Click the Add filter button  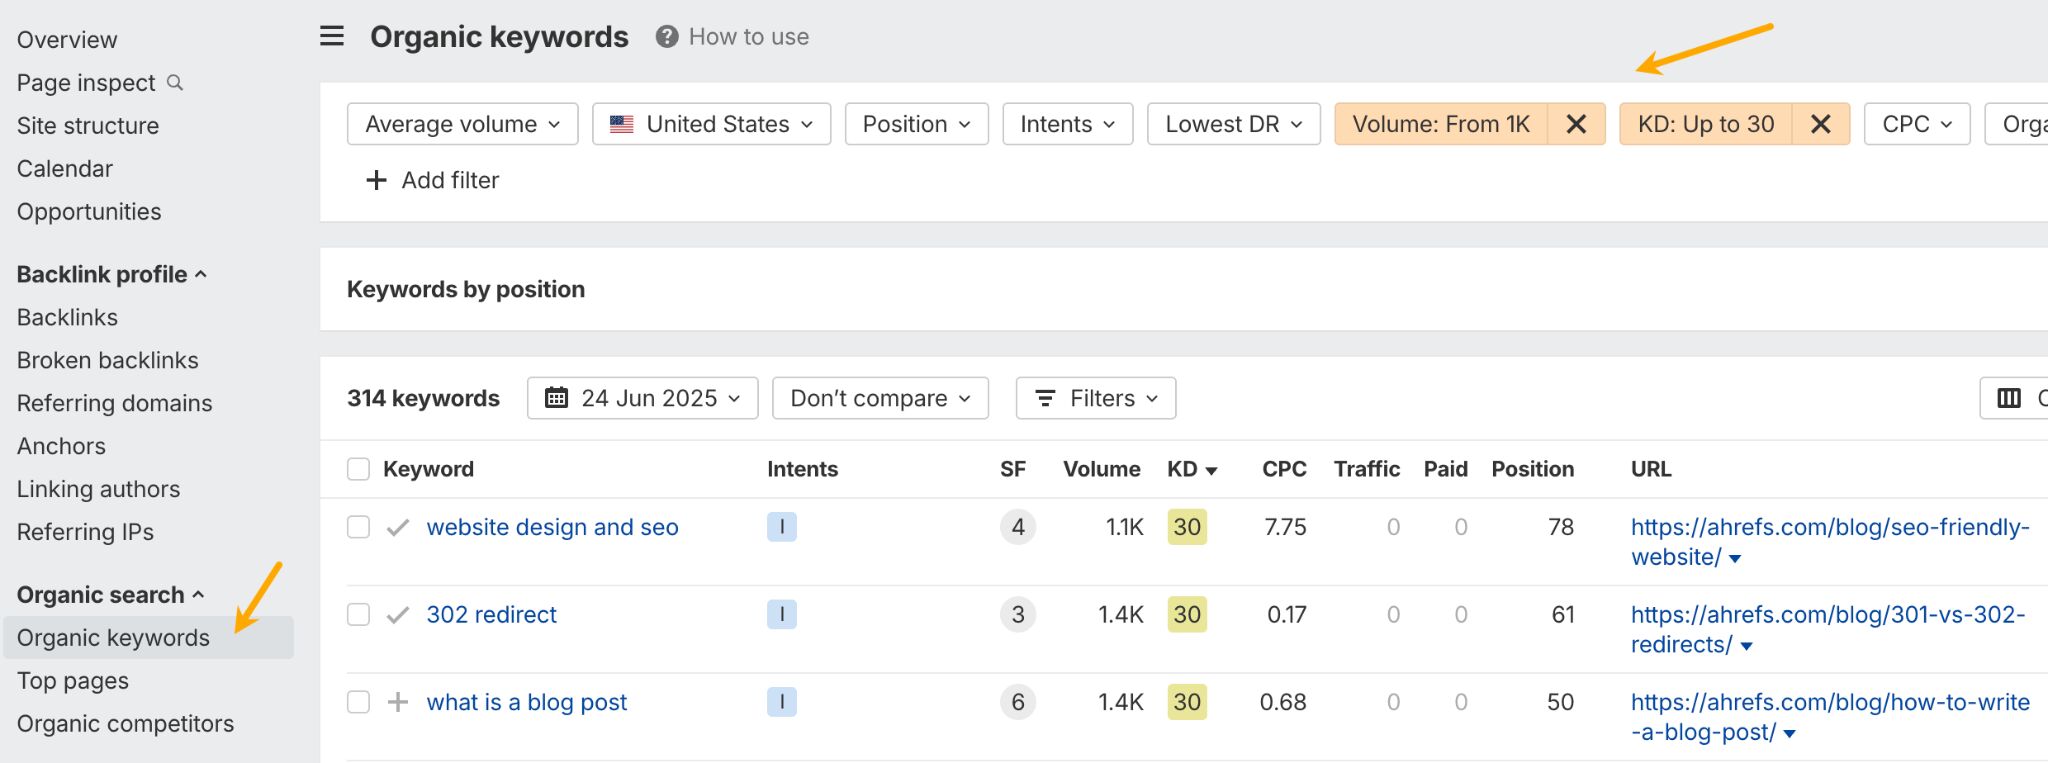tap(433, 180)
